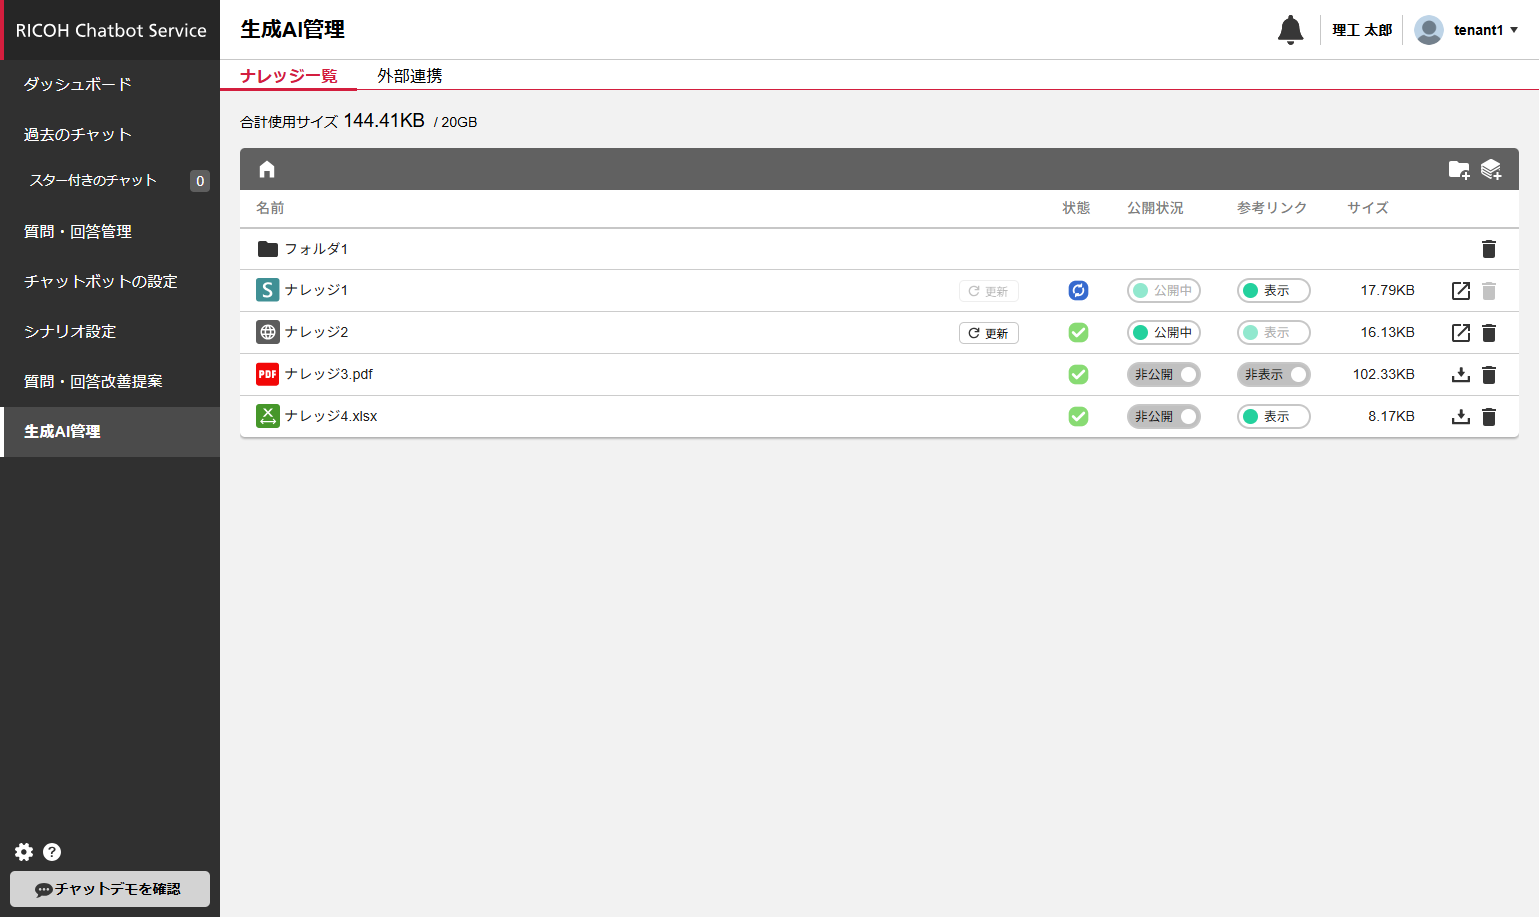Open settings gear in sidebar
Viewport: 1539px width, 917px height.
tap(24, 852)
